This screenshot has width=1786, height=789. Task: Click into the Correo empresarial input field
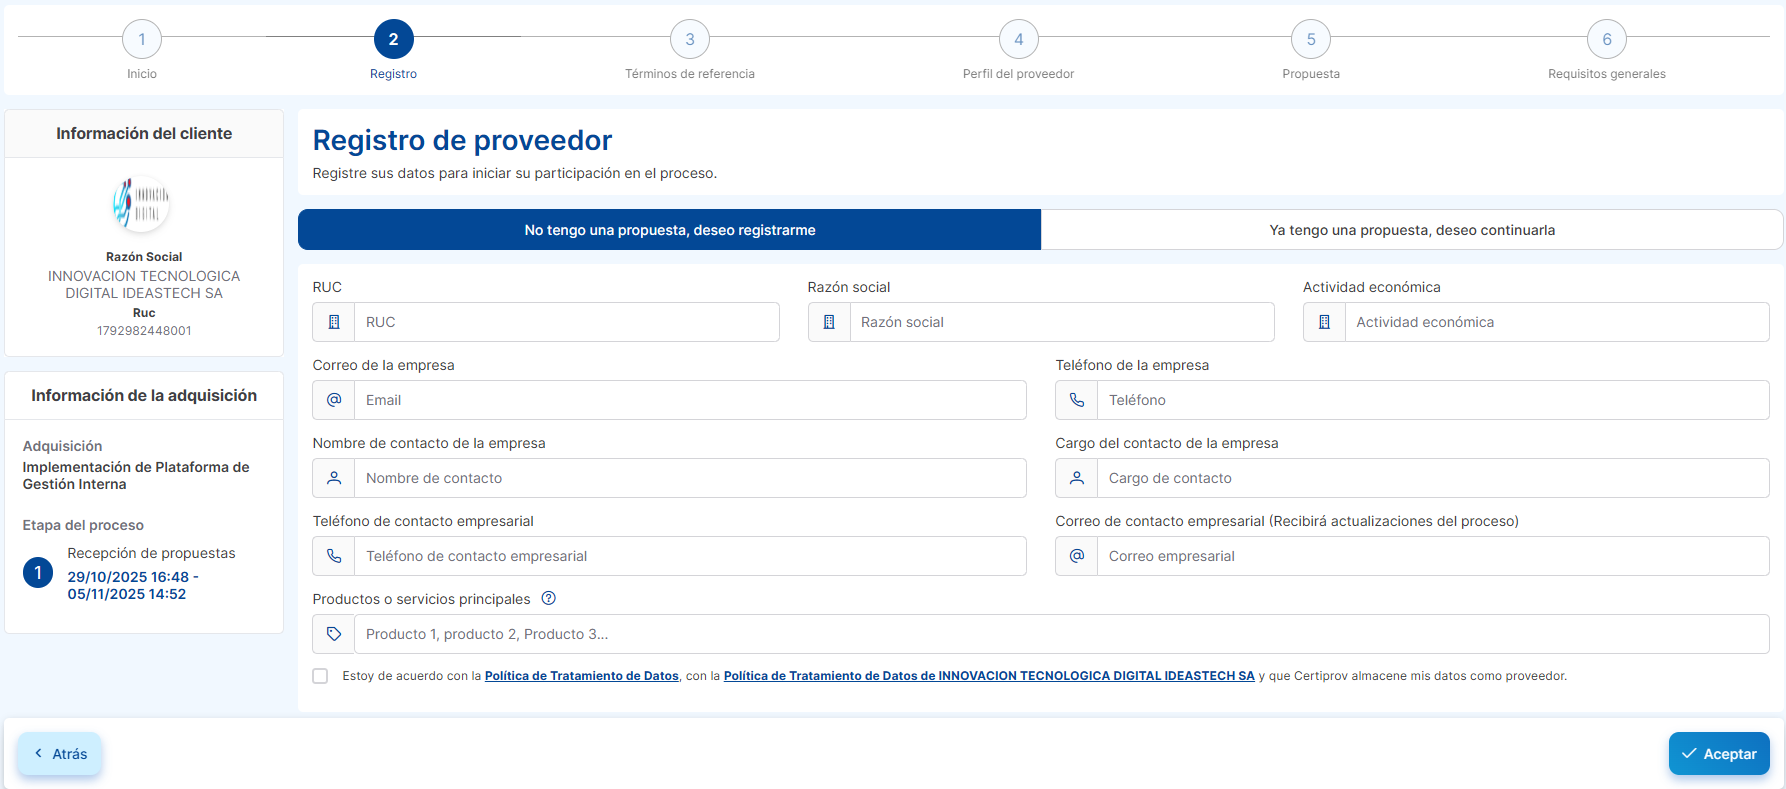tap(1432, 556)
